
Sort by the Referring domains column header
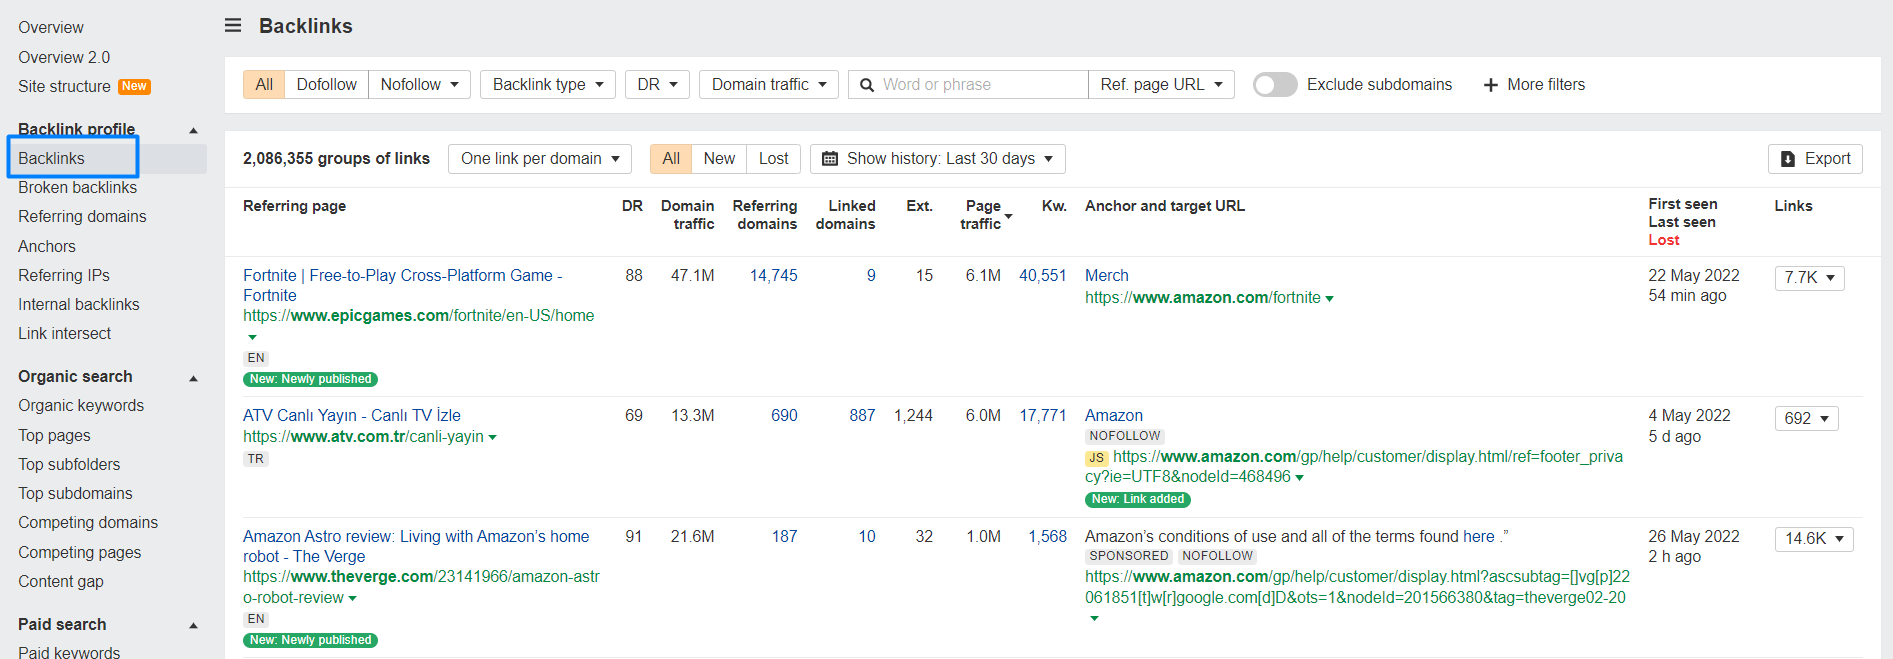[x=765, y=215]
